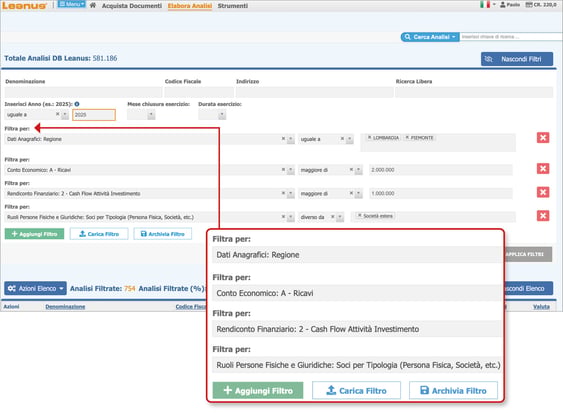Remove the Società estera tag
563x413 pixels.
coord(359,216)
